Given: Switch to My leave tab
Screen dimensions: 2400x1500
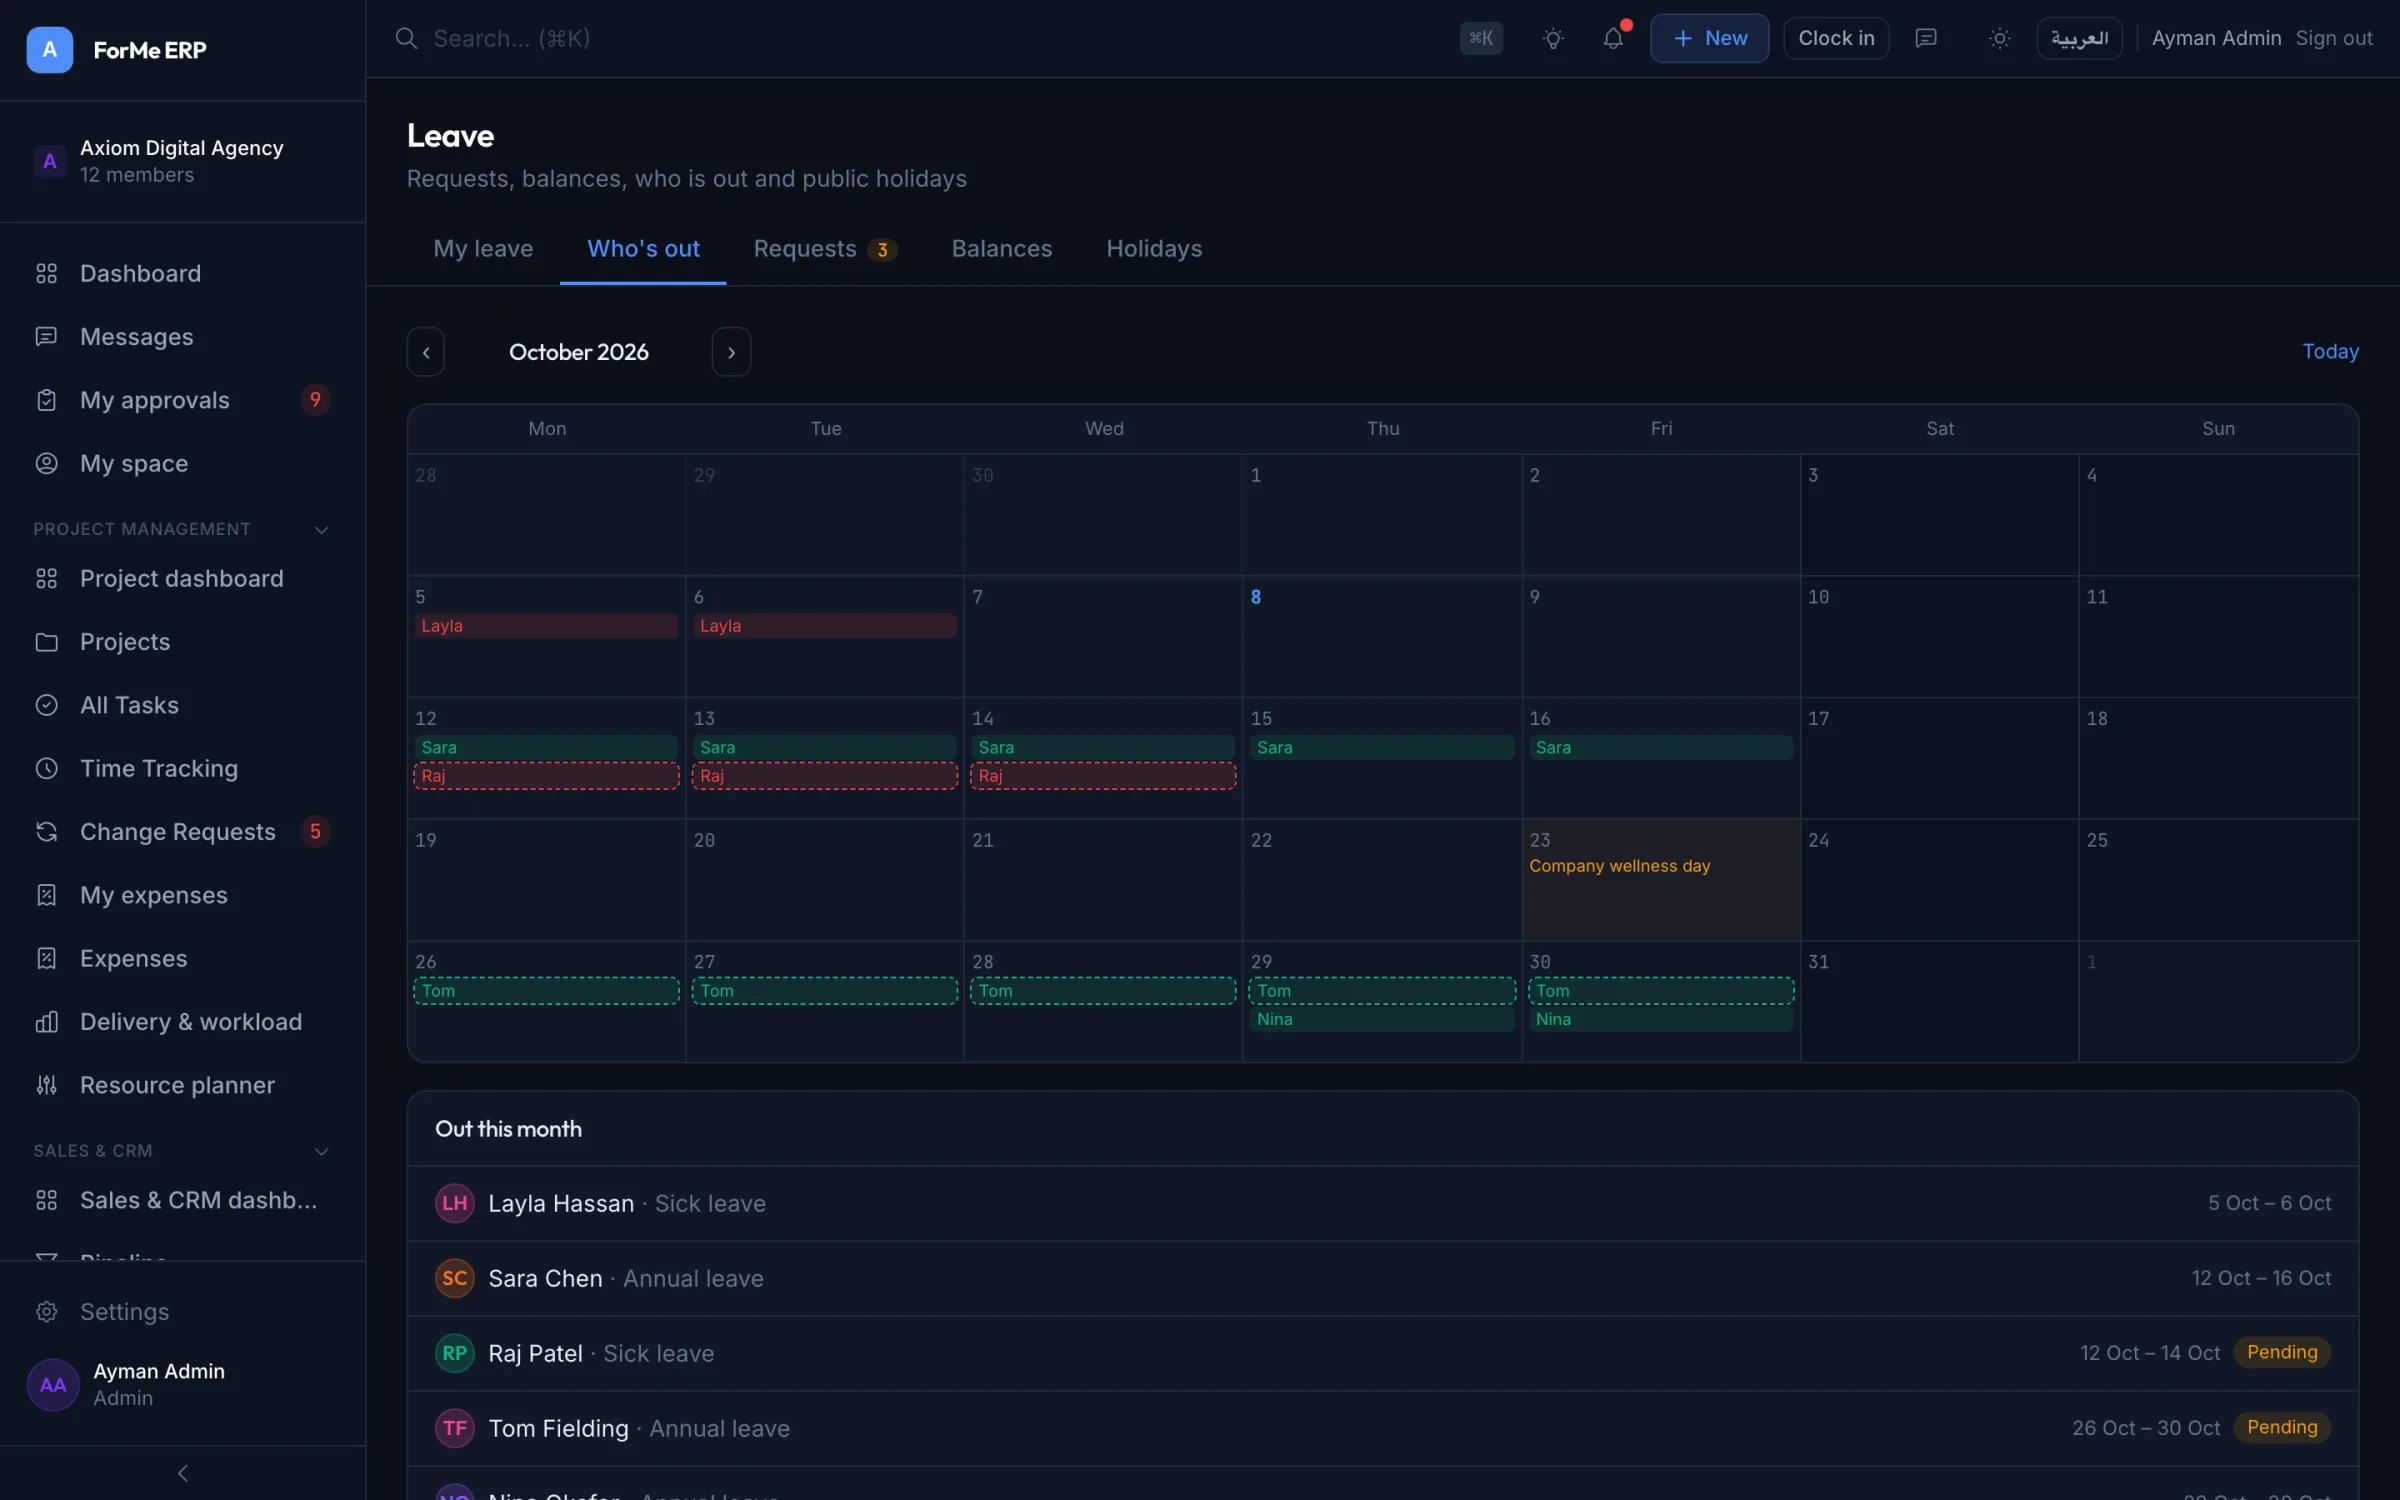Looking at the screenshot, I should click(483, 248).
